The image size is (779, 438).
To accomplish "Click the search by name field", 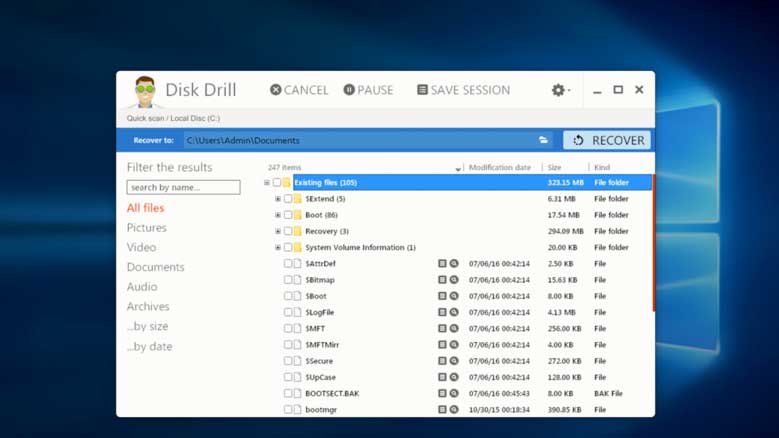I will (x=183, y=187).
